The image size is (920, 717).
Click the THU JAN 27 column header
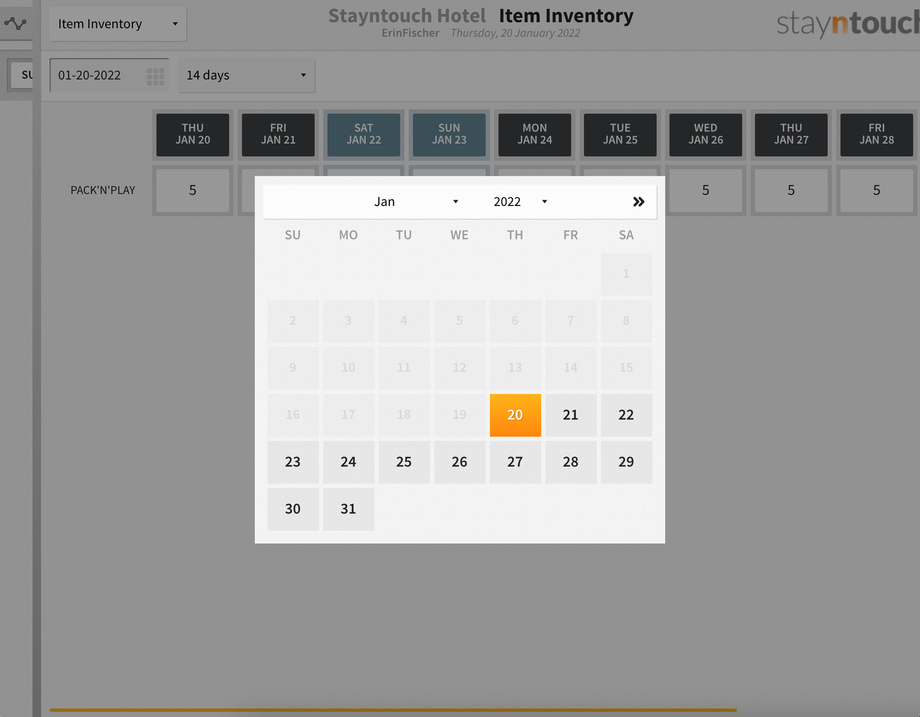click(791, 134)
